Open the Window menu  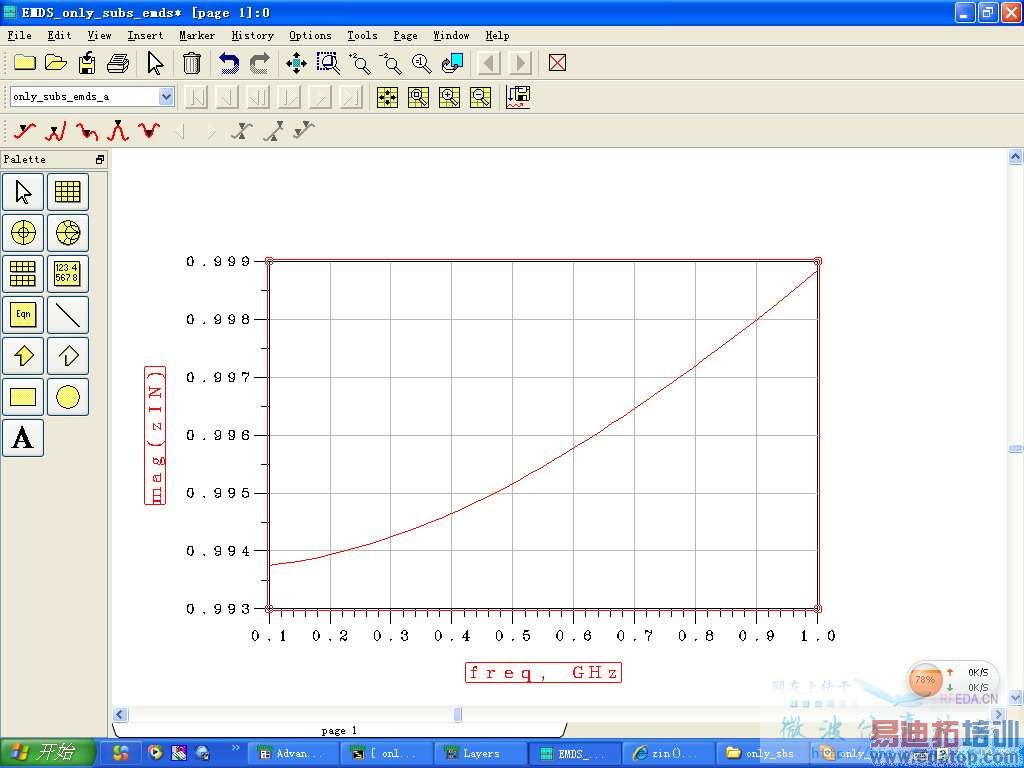click(x=451, y=35)
